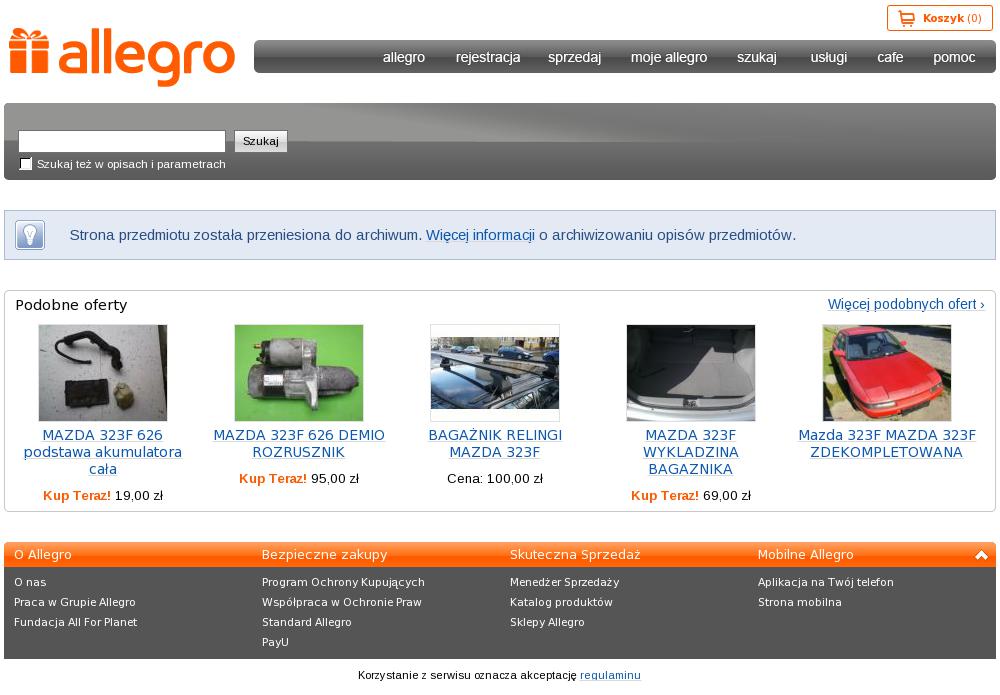Screen dimensions: 1000x695
Task: Open the roof rack offer thumbnail
Action: tap(495, 373)
